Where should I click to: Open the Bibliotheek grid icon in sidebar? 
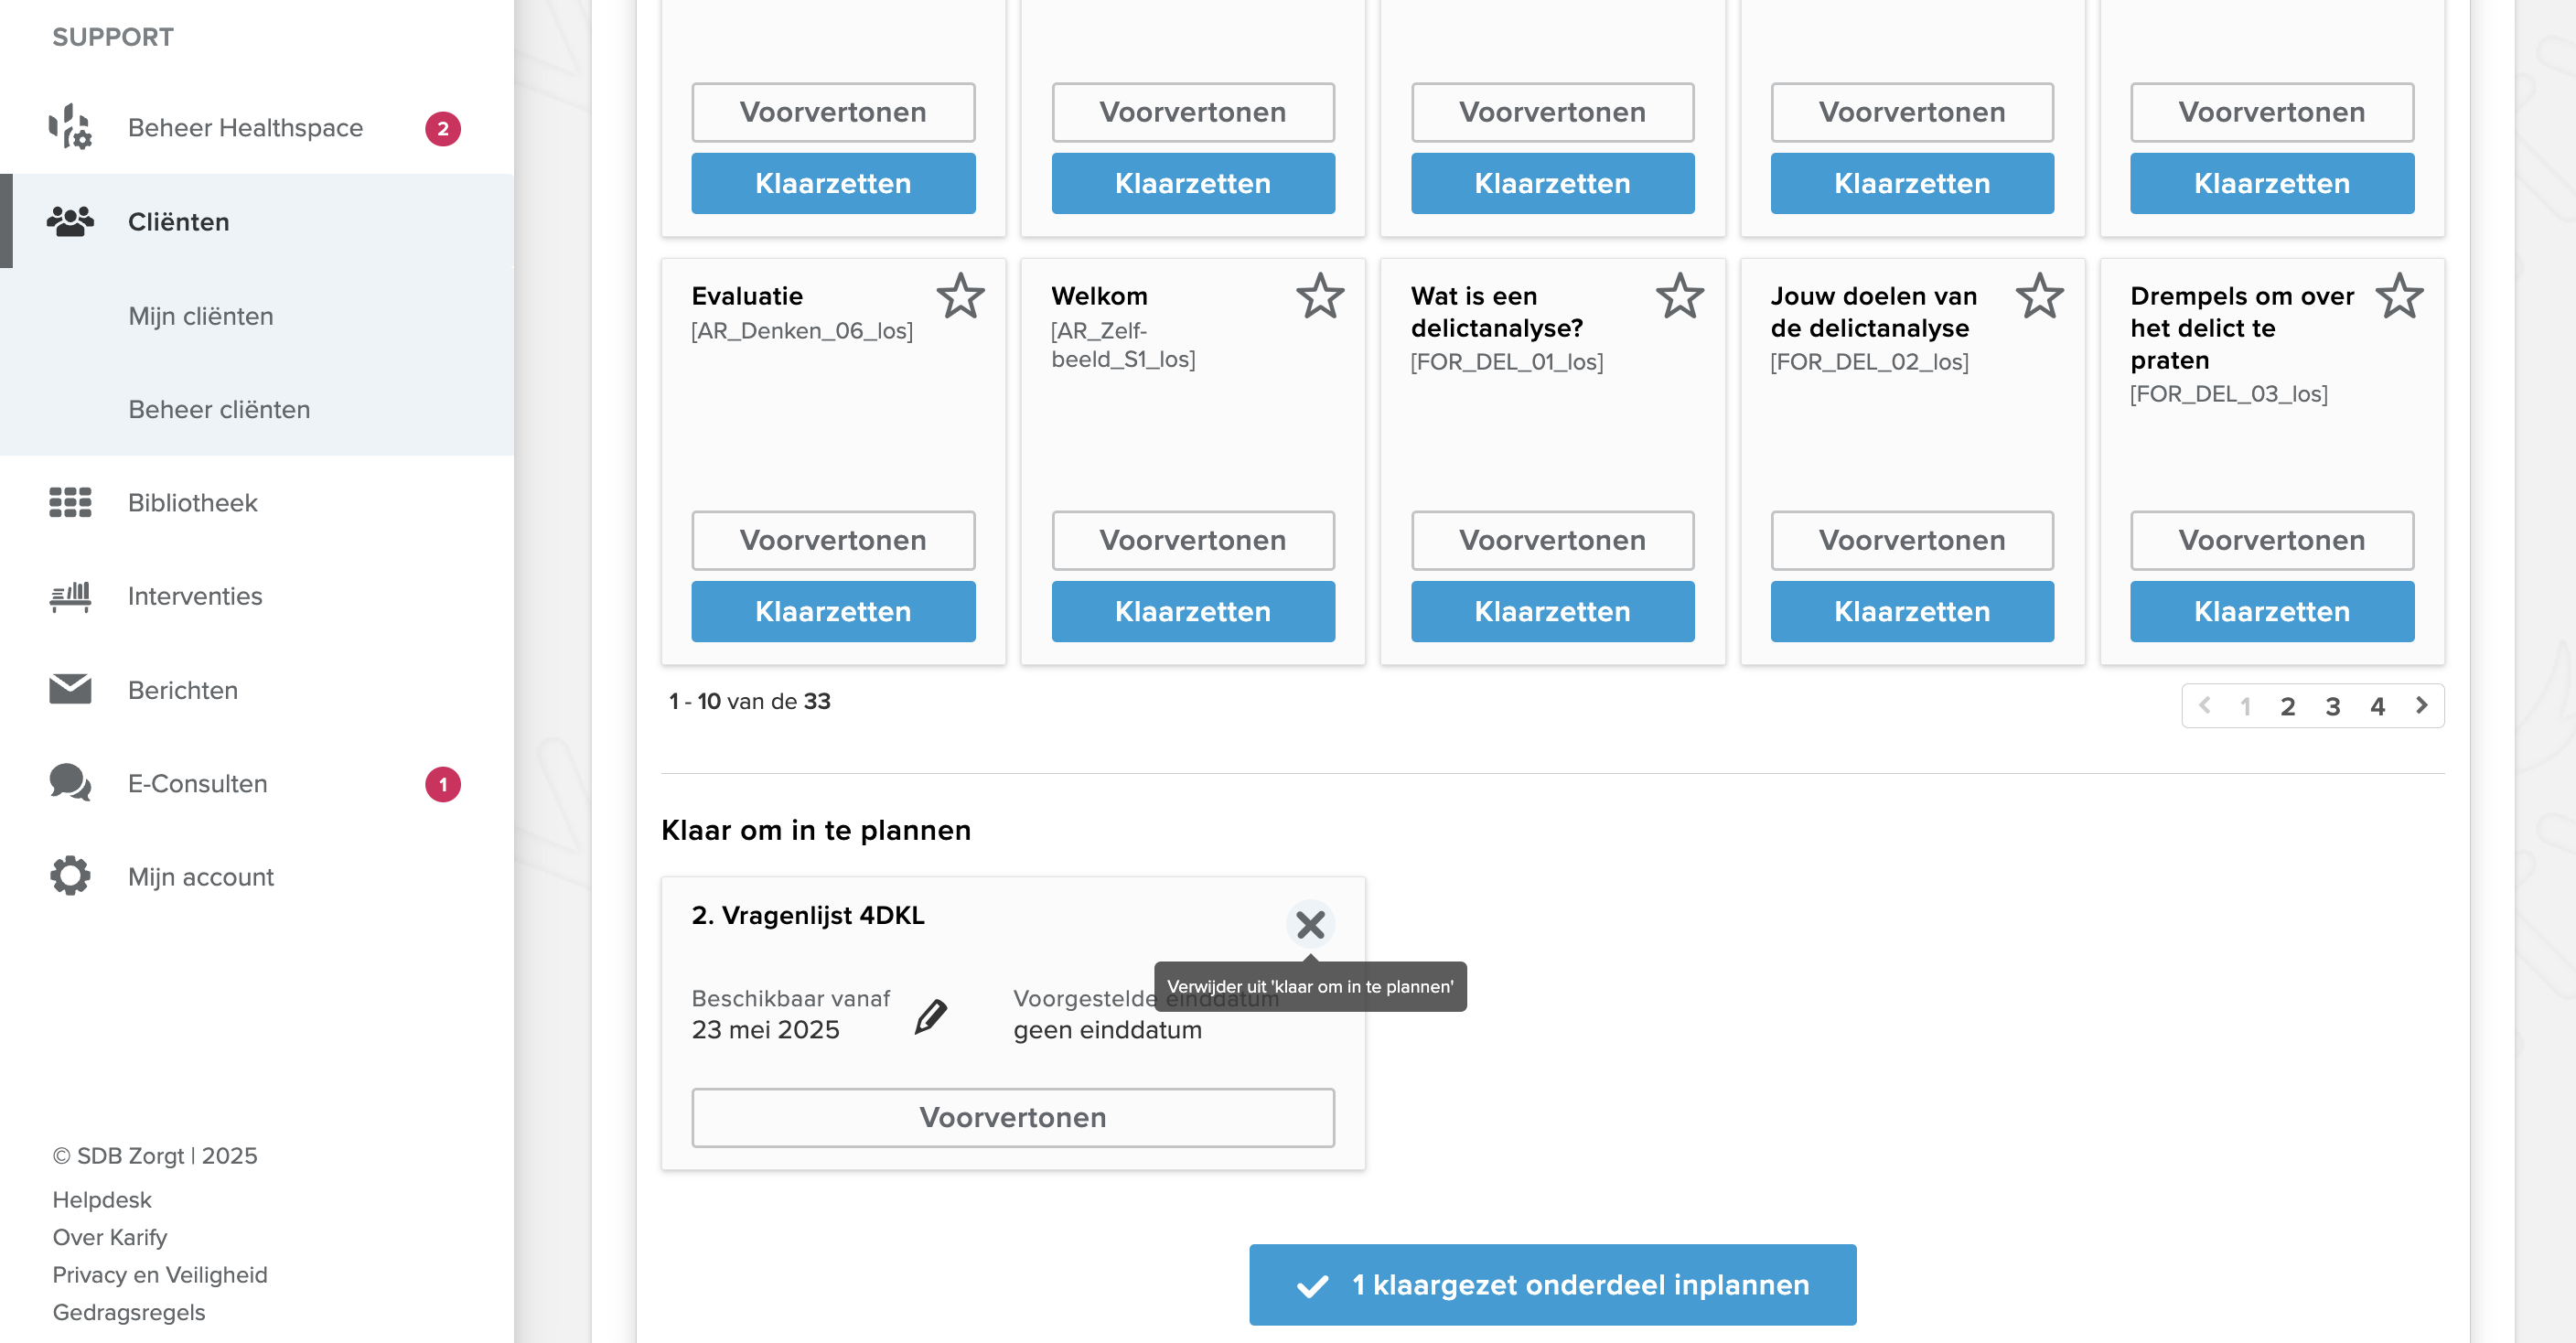[70, 502]
